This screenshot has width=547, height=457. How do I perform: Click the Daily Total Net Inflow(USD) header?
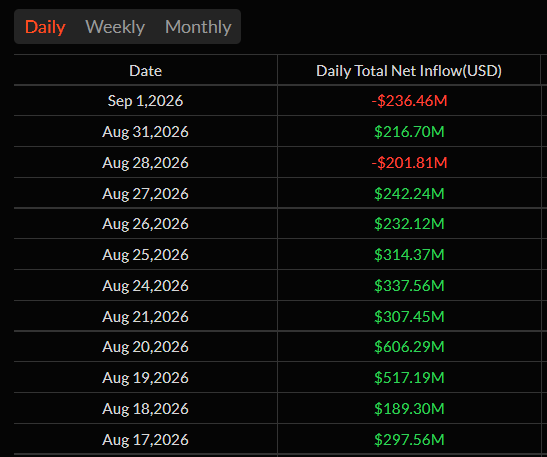409,71
